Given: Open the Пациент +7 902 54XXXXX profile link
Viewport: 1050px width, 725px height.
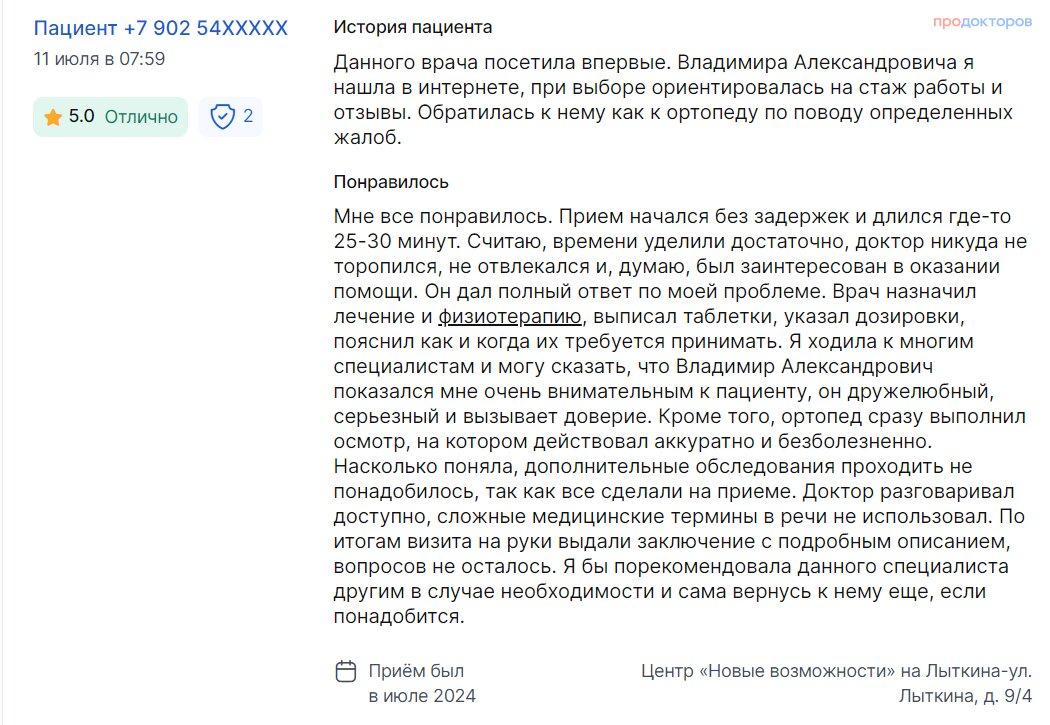Looking at the screenshot, I should pyautogui.click(x=161, y=28).
